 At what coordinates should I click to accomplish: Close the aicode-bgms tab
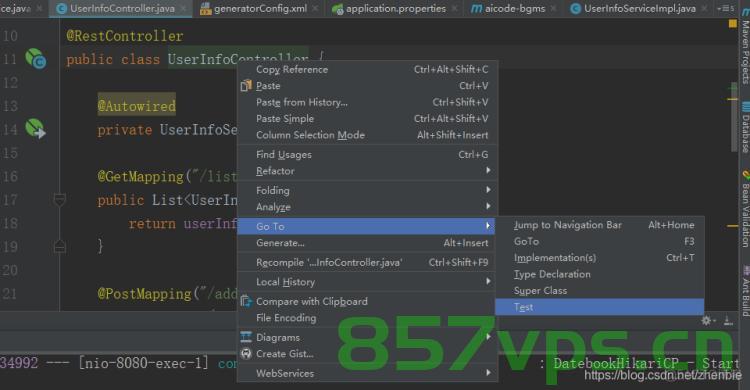click(x=554, y=8)
